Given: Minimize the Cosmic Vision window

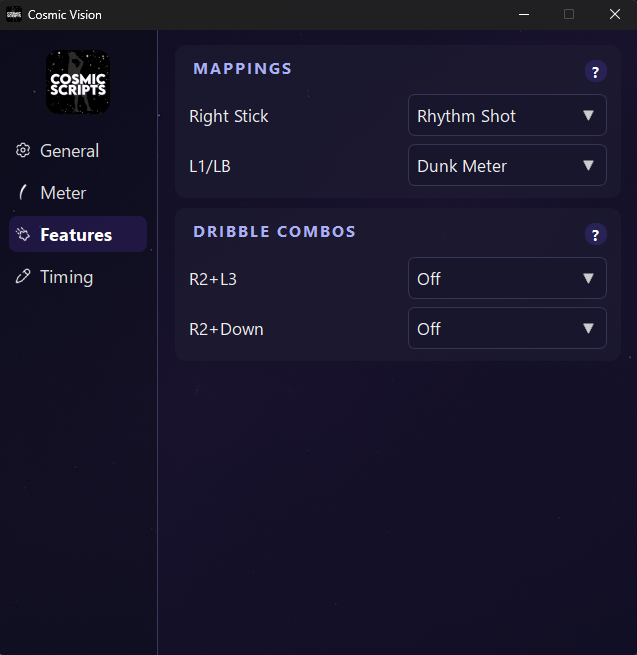Looking at the screenshot, I should pos(523,14).
